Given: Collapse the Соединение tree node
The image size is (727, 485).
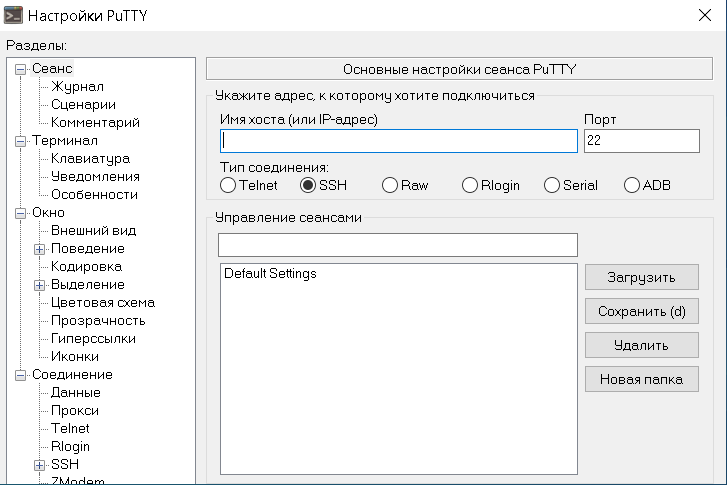Looking at the screenshot, I should [x=20, y=375].
